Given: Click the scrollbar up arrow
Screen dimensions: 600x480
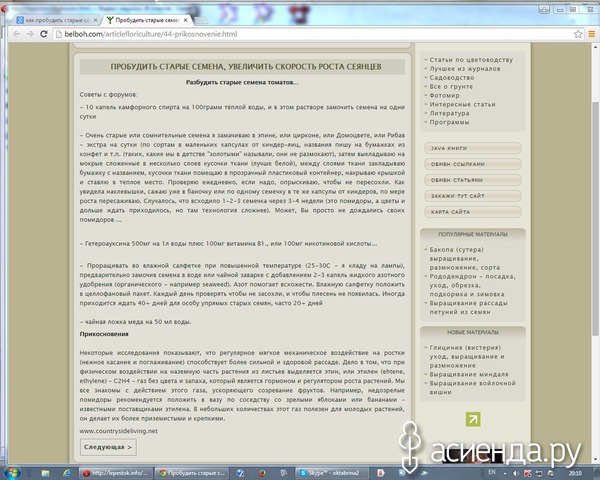Looking at the screenshot, I should click(596, 47).
